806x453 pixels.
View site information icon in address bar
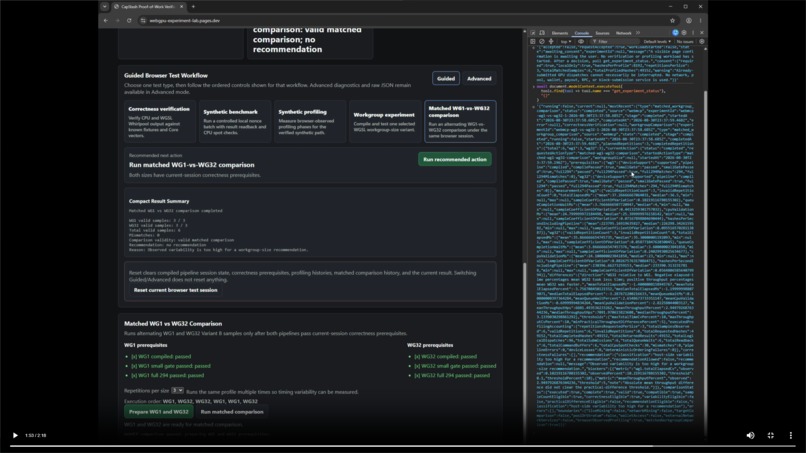pos(143,21)
